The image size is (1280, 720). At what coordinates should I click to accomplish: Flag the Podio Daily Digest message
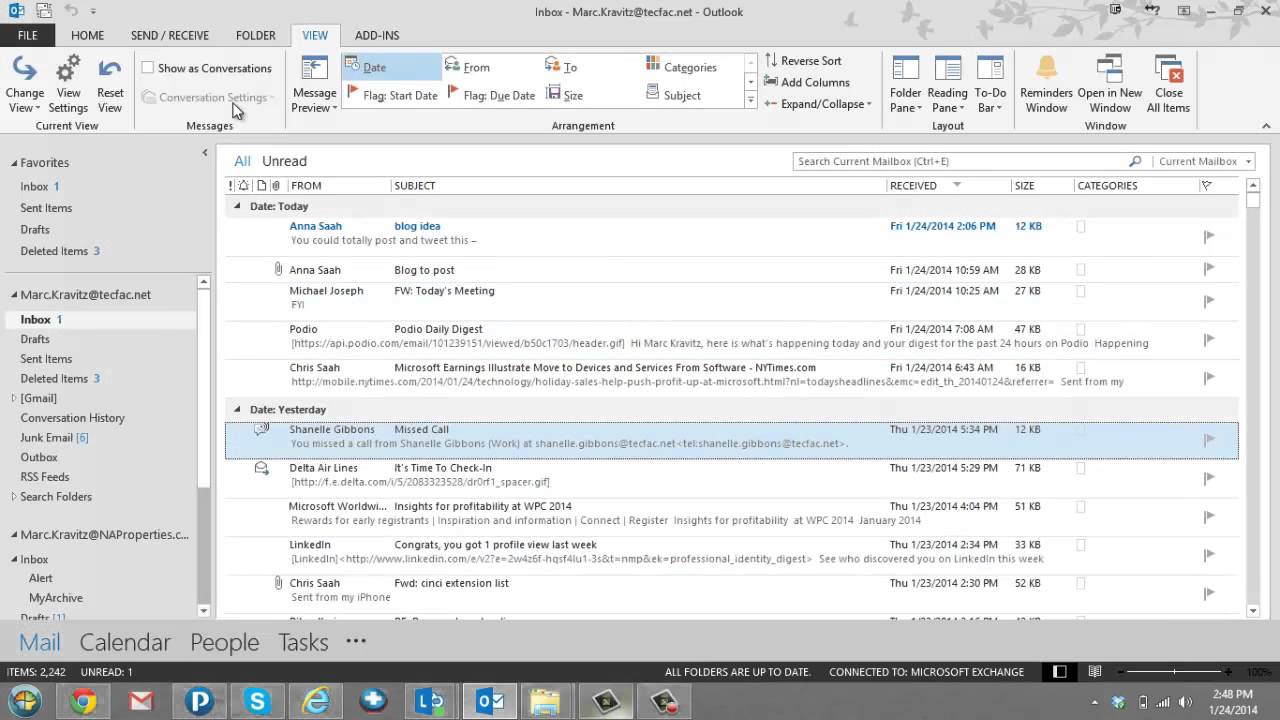(x=1209, y=339)
